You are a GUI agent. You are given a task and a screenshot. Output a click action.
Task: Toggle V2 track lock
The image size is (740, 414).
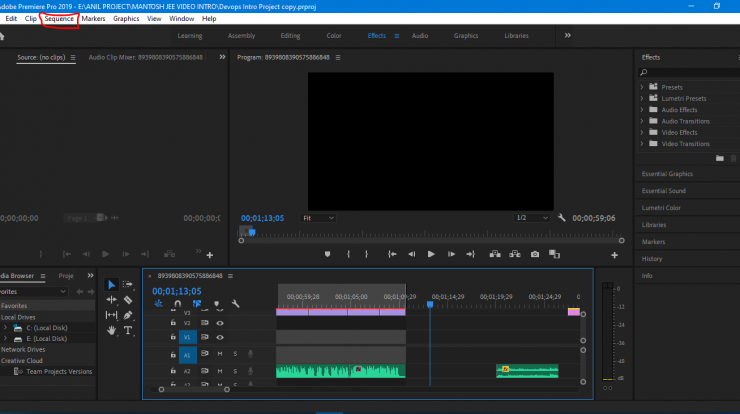[x=173, y=323]
